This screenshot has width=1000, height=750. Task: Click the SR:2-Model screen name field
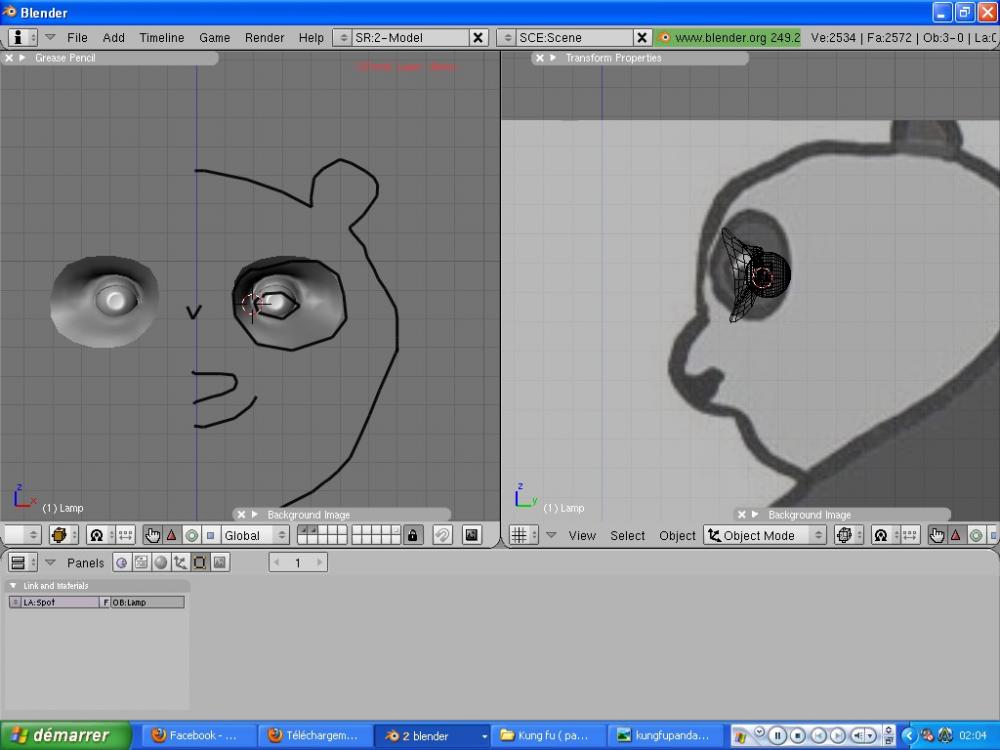pos(410,38)
